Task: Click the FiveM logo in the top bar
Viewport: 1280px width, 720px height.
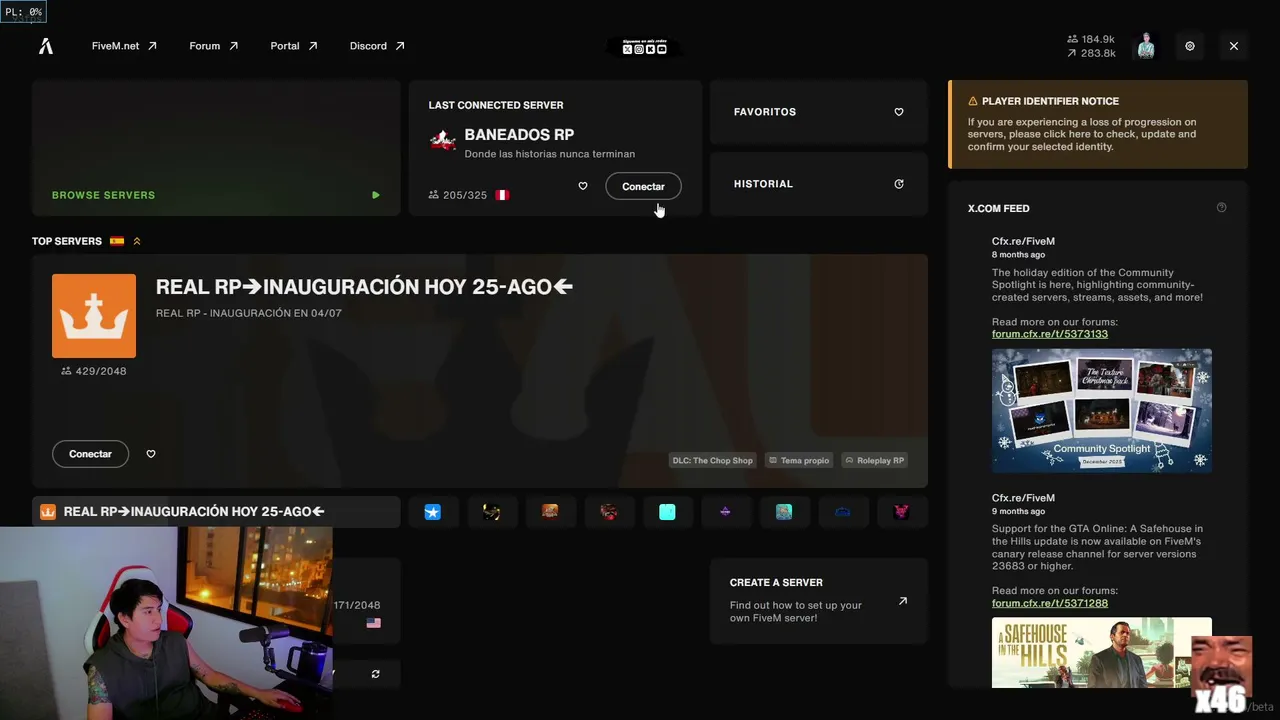Action: pyautogui.click(x=46, y=46)
